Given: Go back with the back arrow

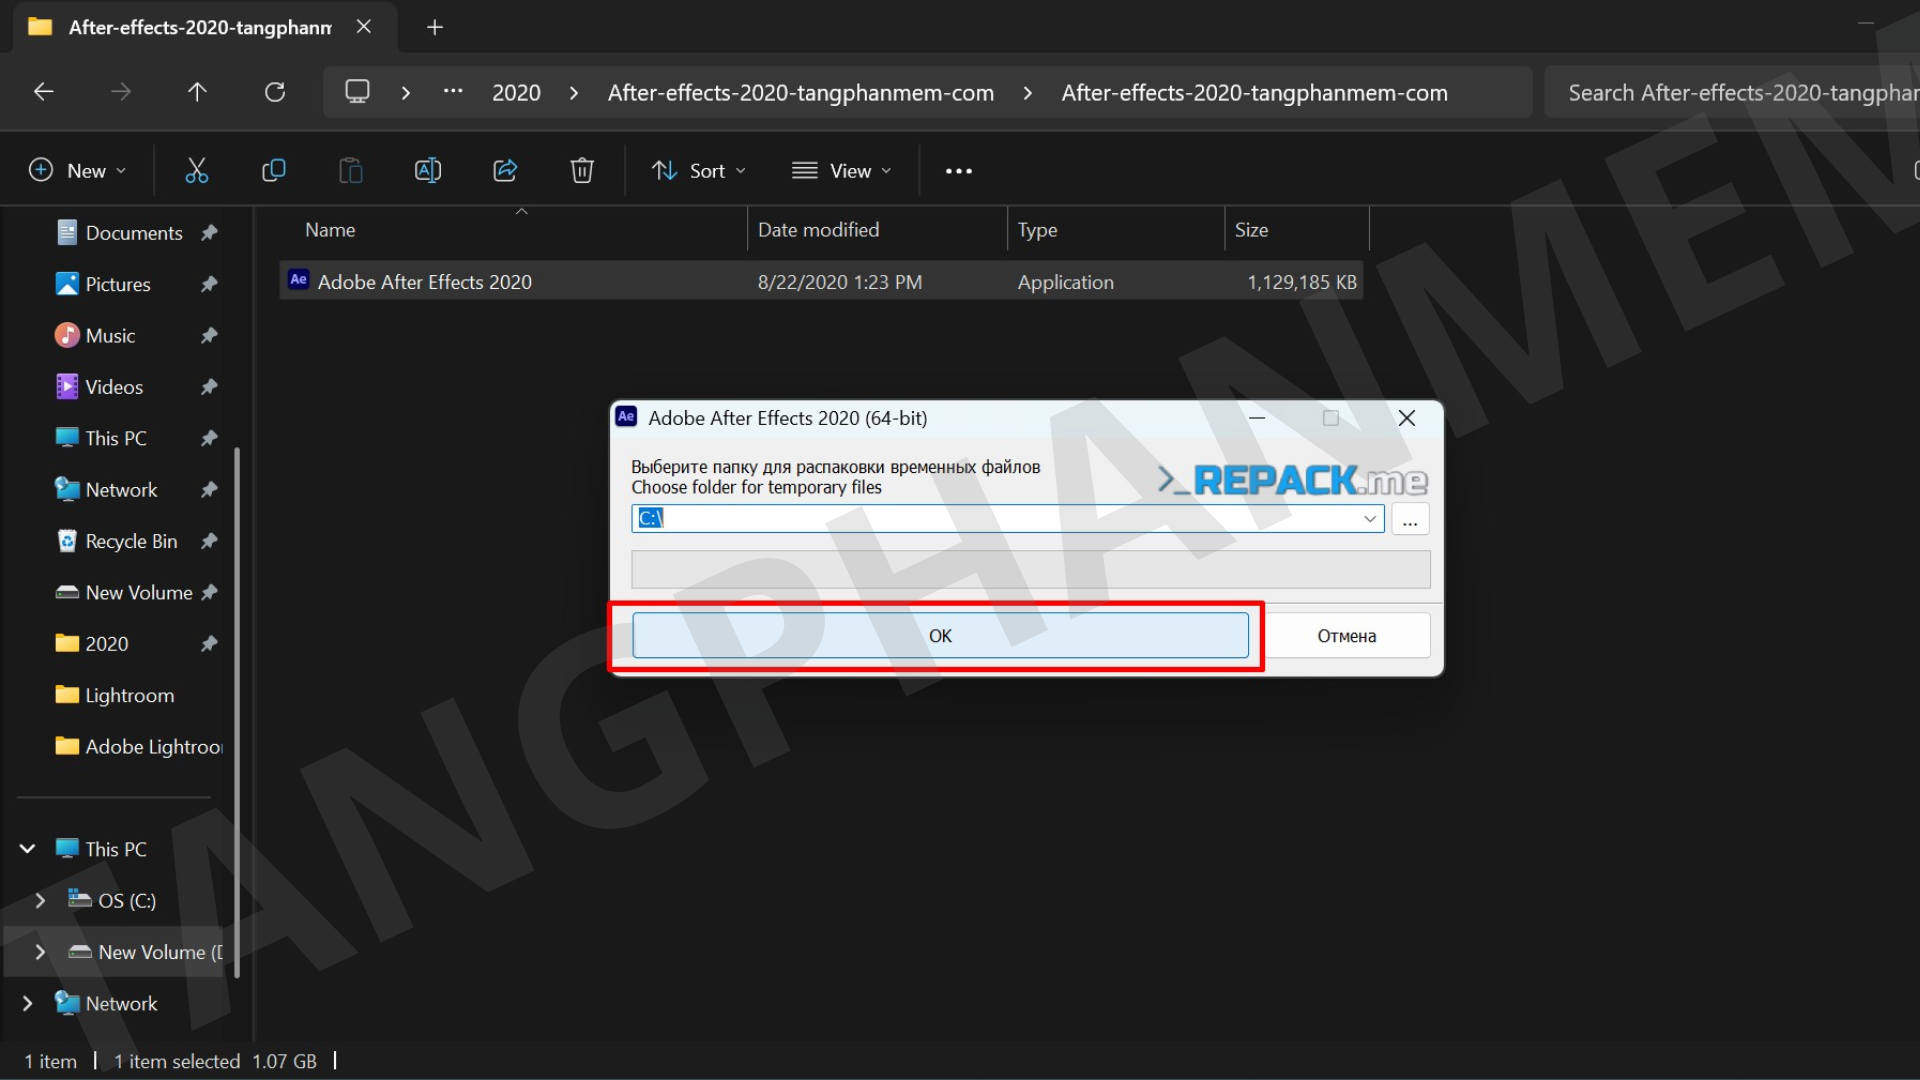Looking at the screenshot, I should 44,92.
